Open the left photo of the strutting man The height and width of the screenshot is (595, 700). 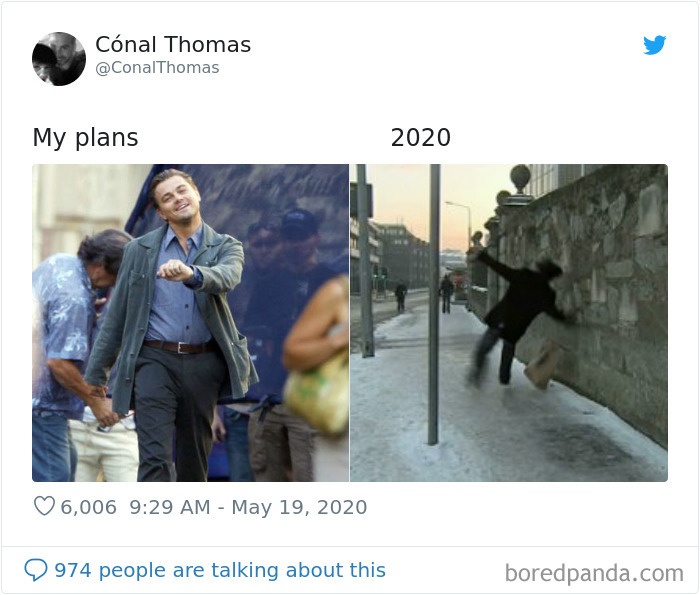tap(190, 322)
